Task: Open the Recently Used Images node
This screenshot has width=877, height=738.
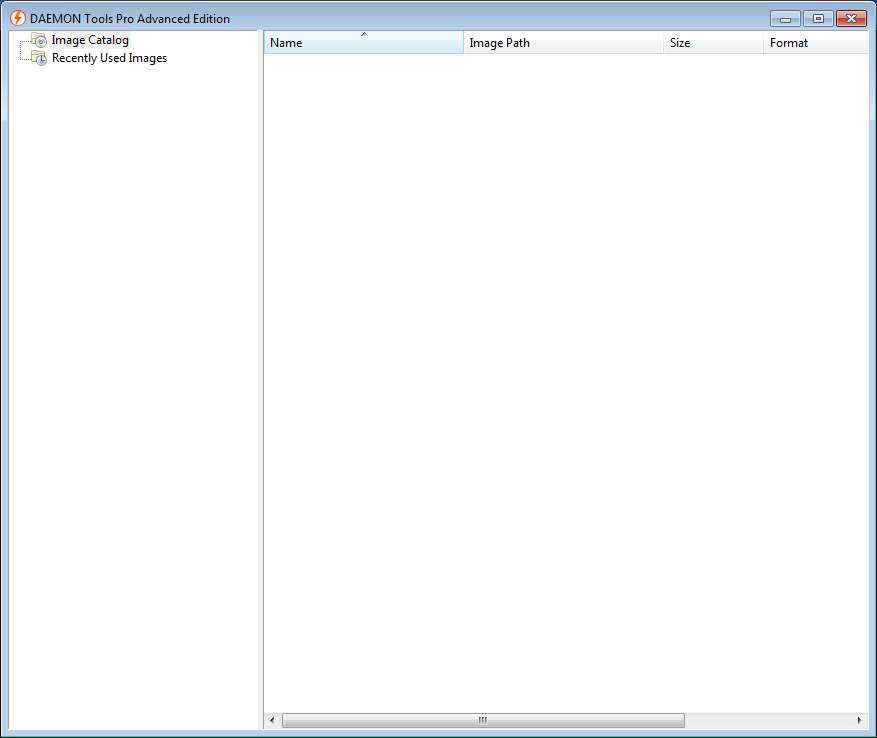Action: (109, 58)
